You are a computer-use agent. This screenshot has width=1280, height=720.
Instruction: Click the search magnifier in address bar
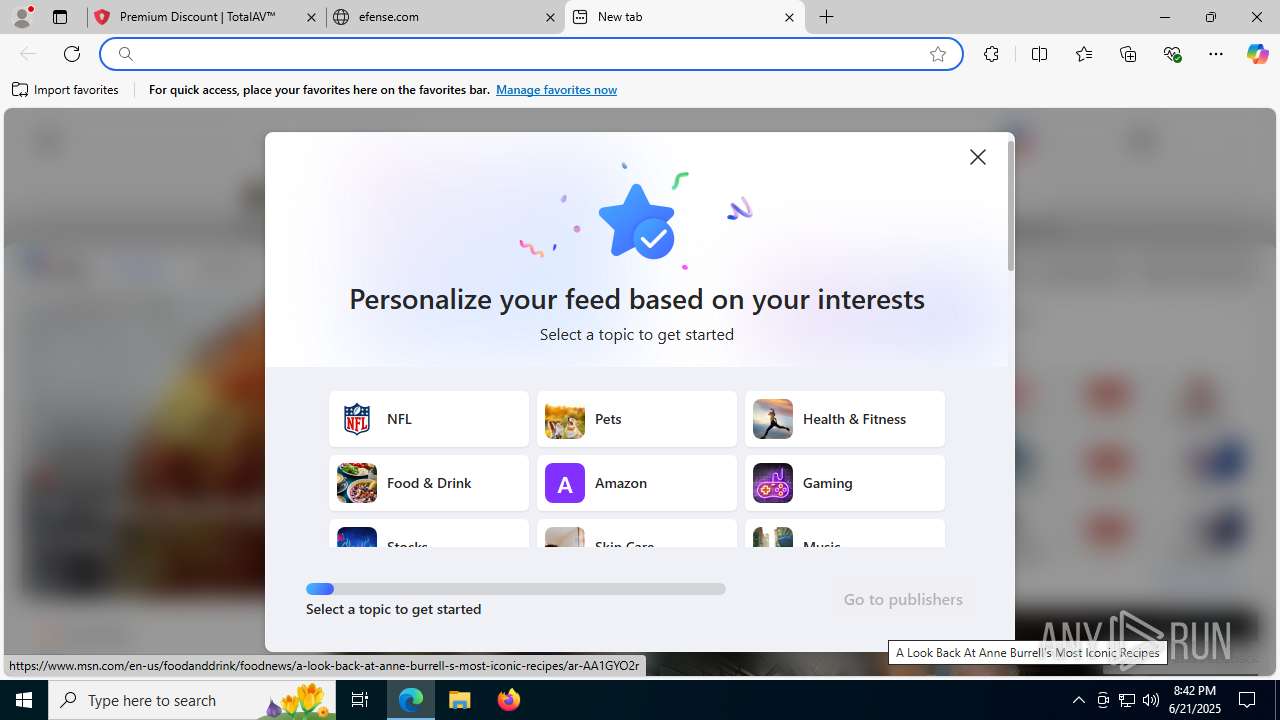[x=126, y=54]
